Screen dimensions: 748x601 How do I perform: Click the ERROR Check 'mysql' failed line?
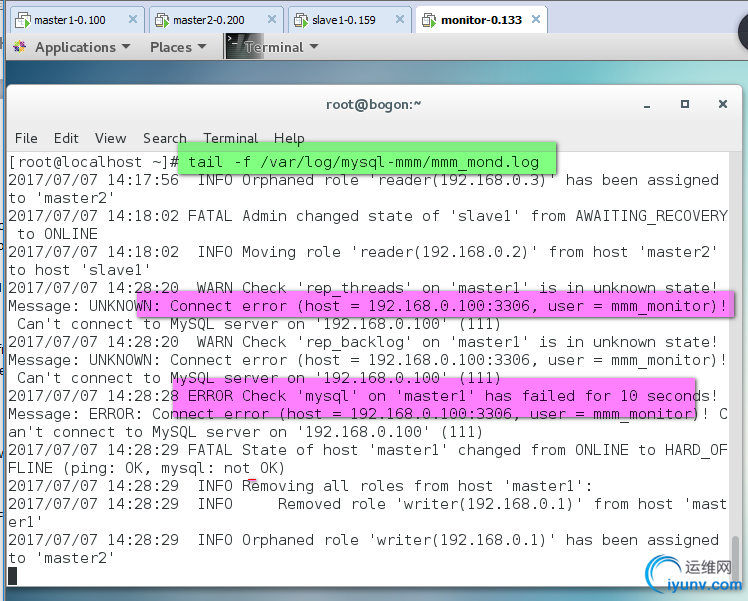pyautogui.click(x=363, y=396)
